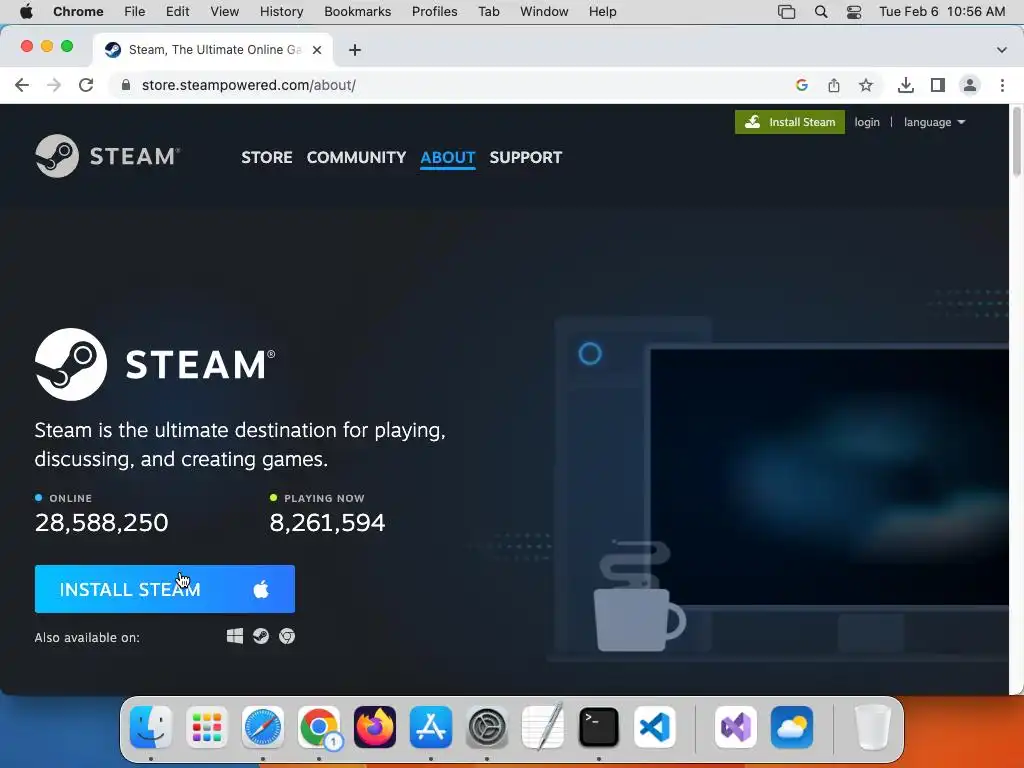Open the Help menu

(602, 12)
